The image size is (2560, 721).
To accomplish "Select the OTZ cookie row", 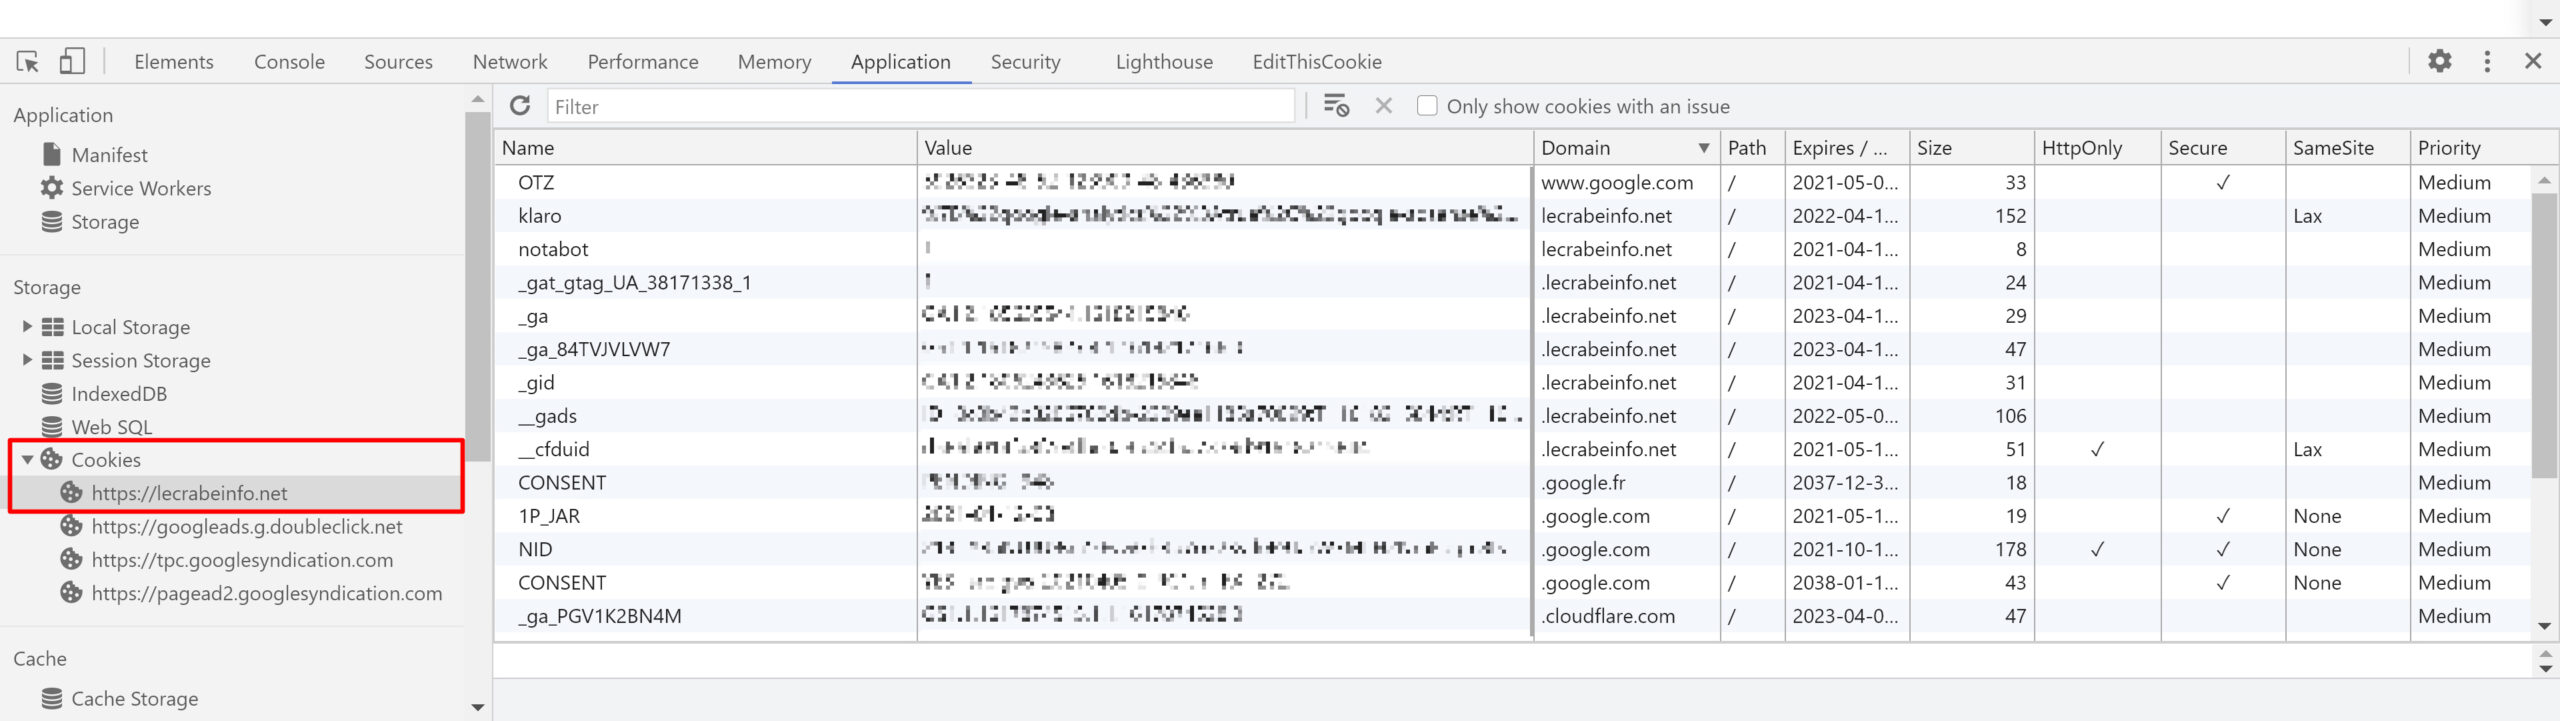I will 1512,182.
